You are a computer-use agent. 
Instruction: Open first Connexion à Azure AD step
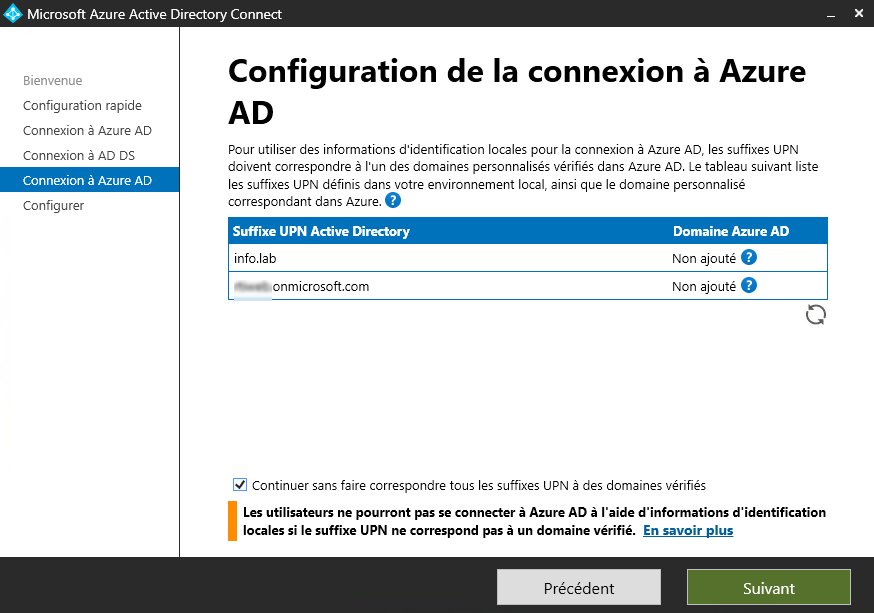coord(87,130)
